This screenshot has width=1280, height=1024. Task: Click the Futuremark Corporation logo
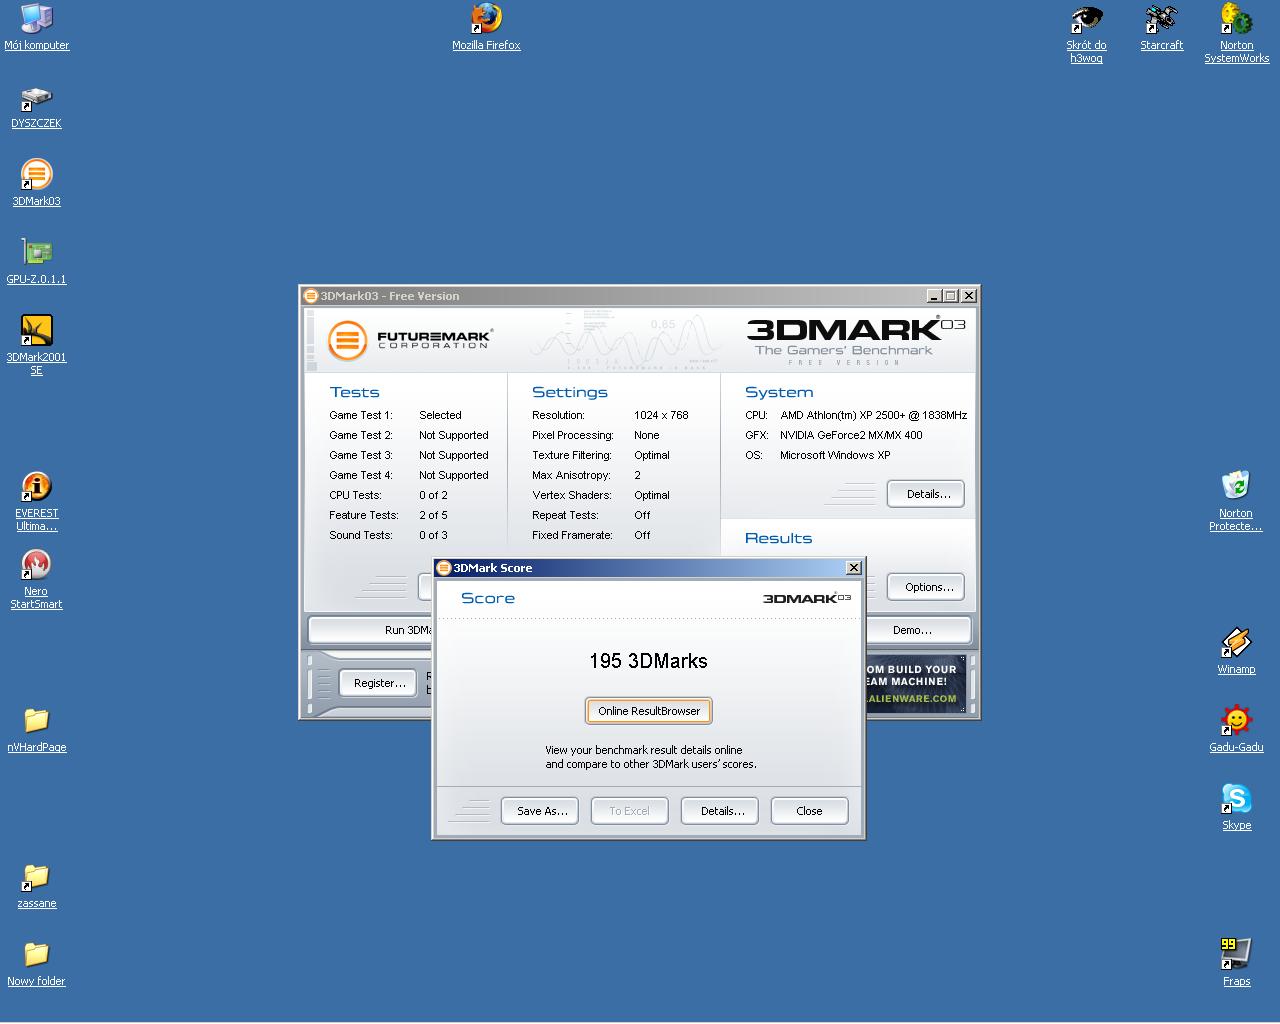409,340
